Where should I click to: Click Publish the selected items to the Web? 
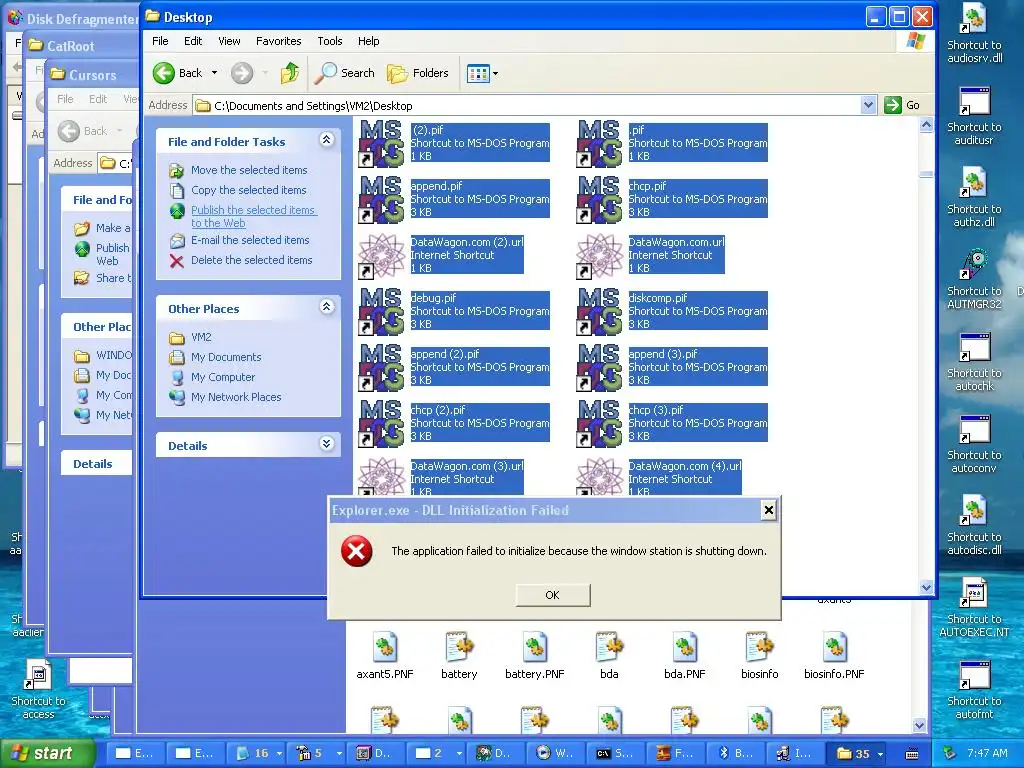tap(253, 216)
